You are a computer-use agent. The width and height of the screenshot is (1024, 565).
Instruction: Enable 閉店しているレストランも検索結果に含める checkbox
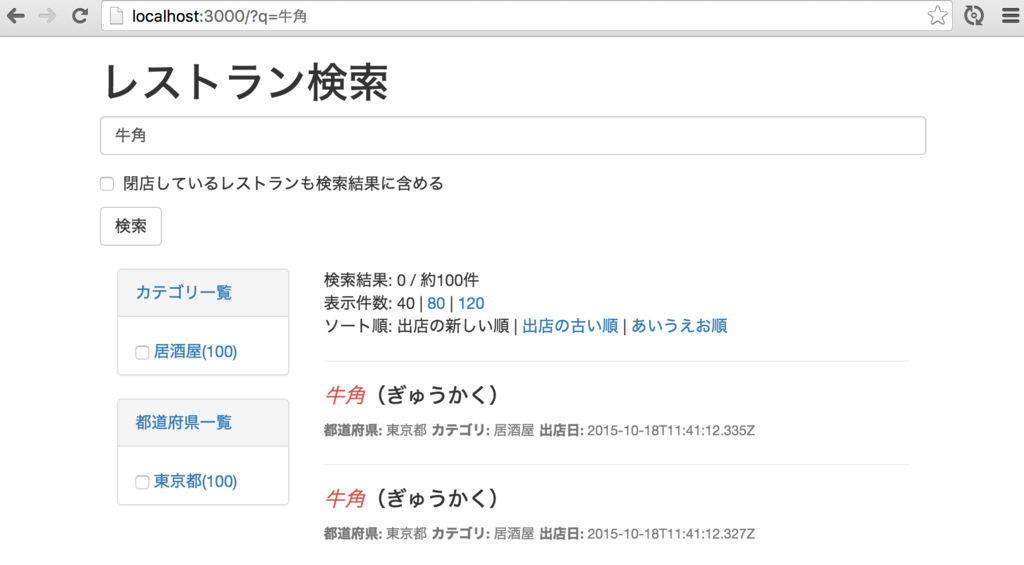pos(107,184)
